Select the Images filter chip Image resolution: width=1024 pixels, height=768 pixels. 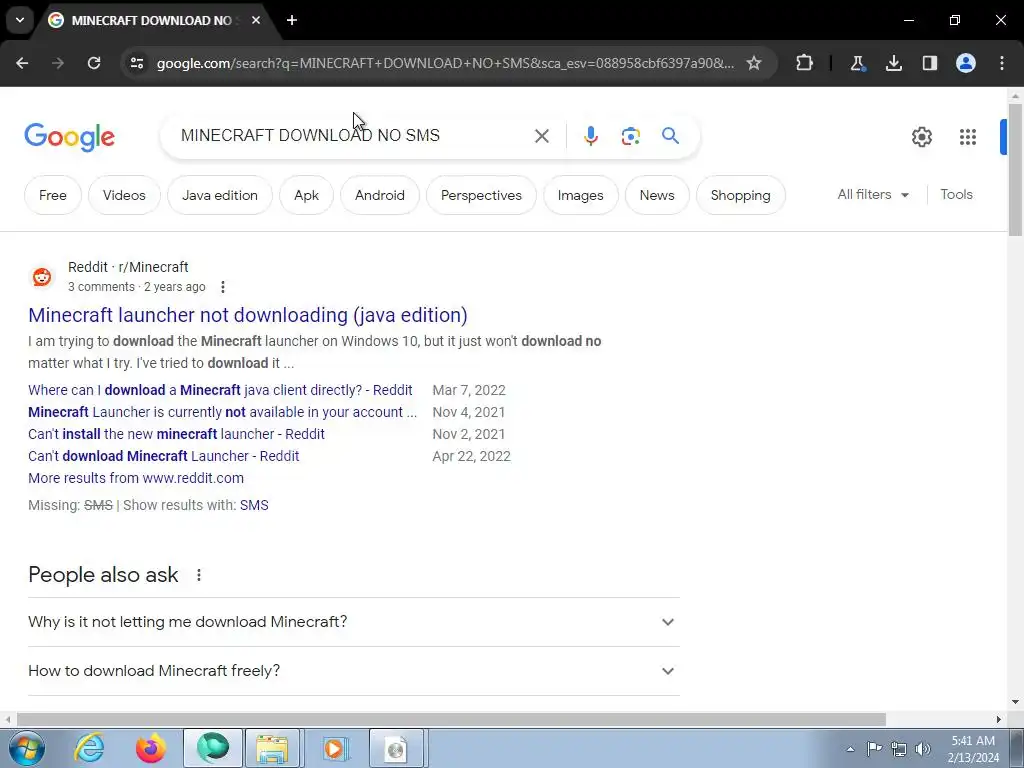(581, 195)
